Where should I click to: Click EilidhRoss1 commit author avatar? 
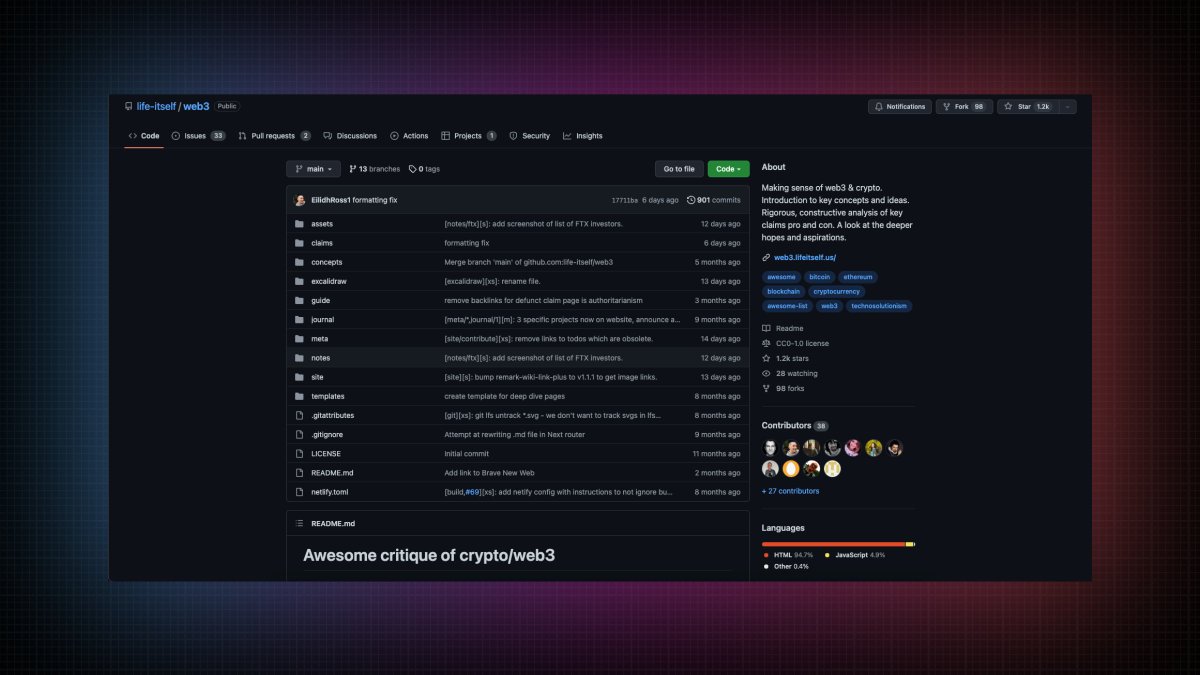pos(300,200)
